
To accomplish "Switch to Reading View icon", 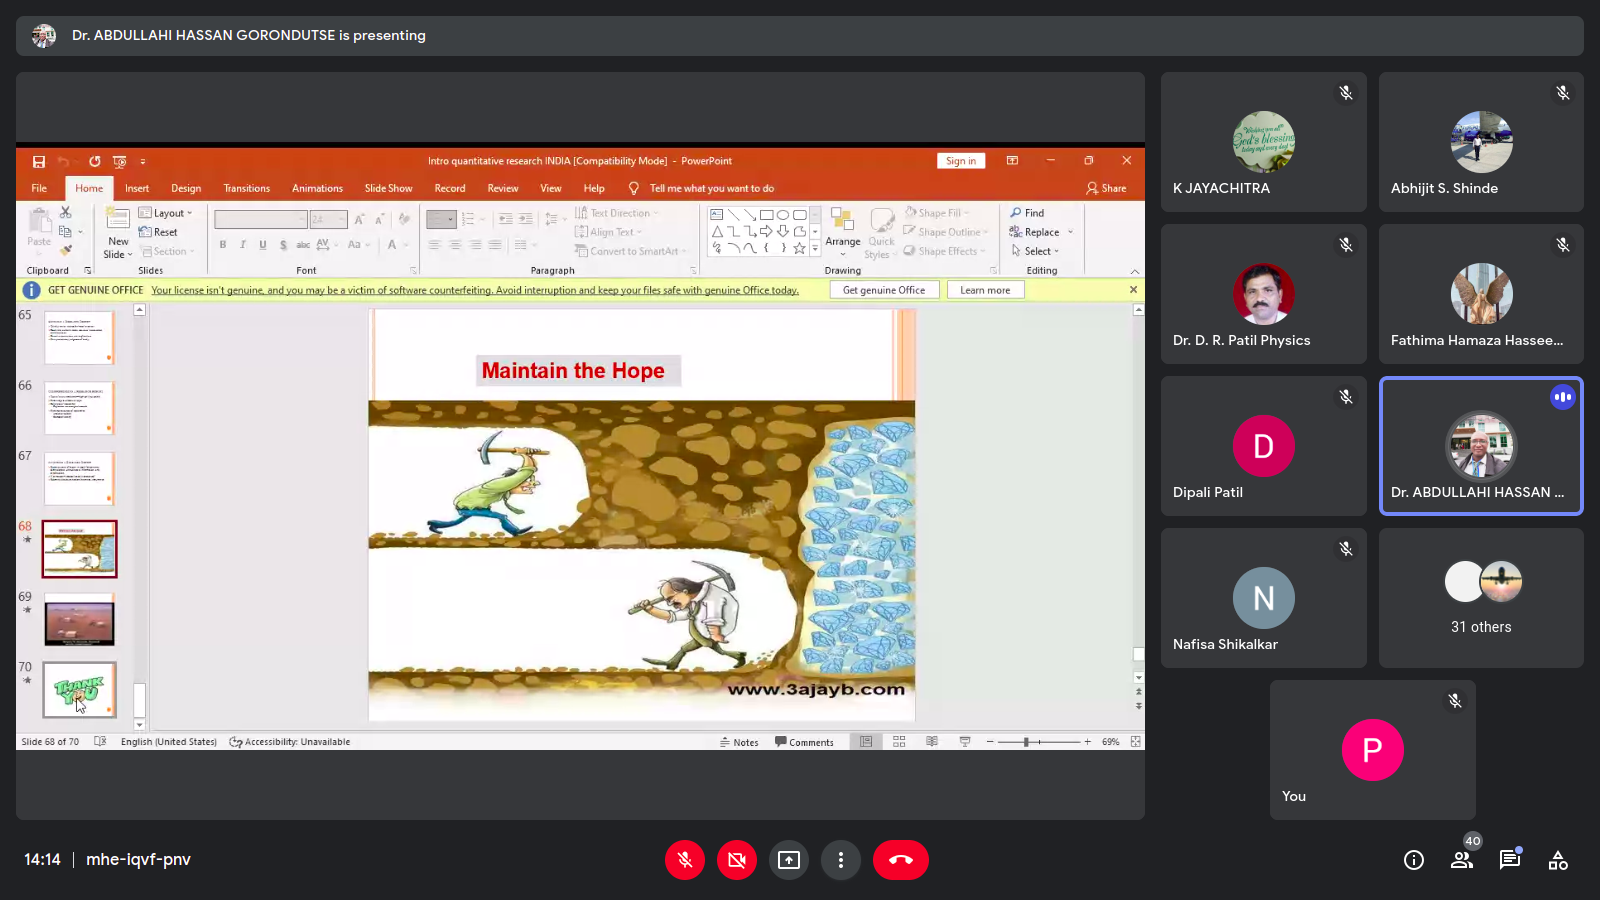I will pos(932,742).
